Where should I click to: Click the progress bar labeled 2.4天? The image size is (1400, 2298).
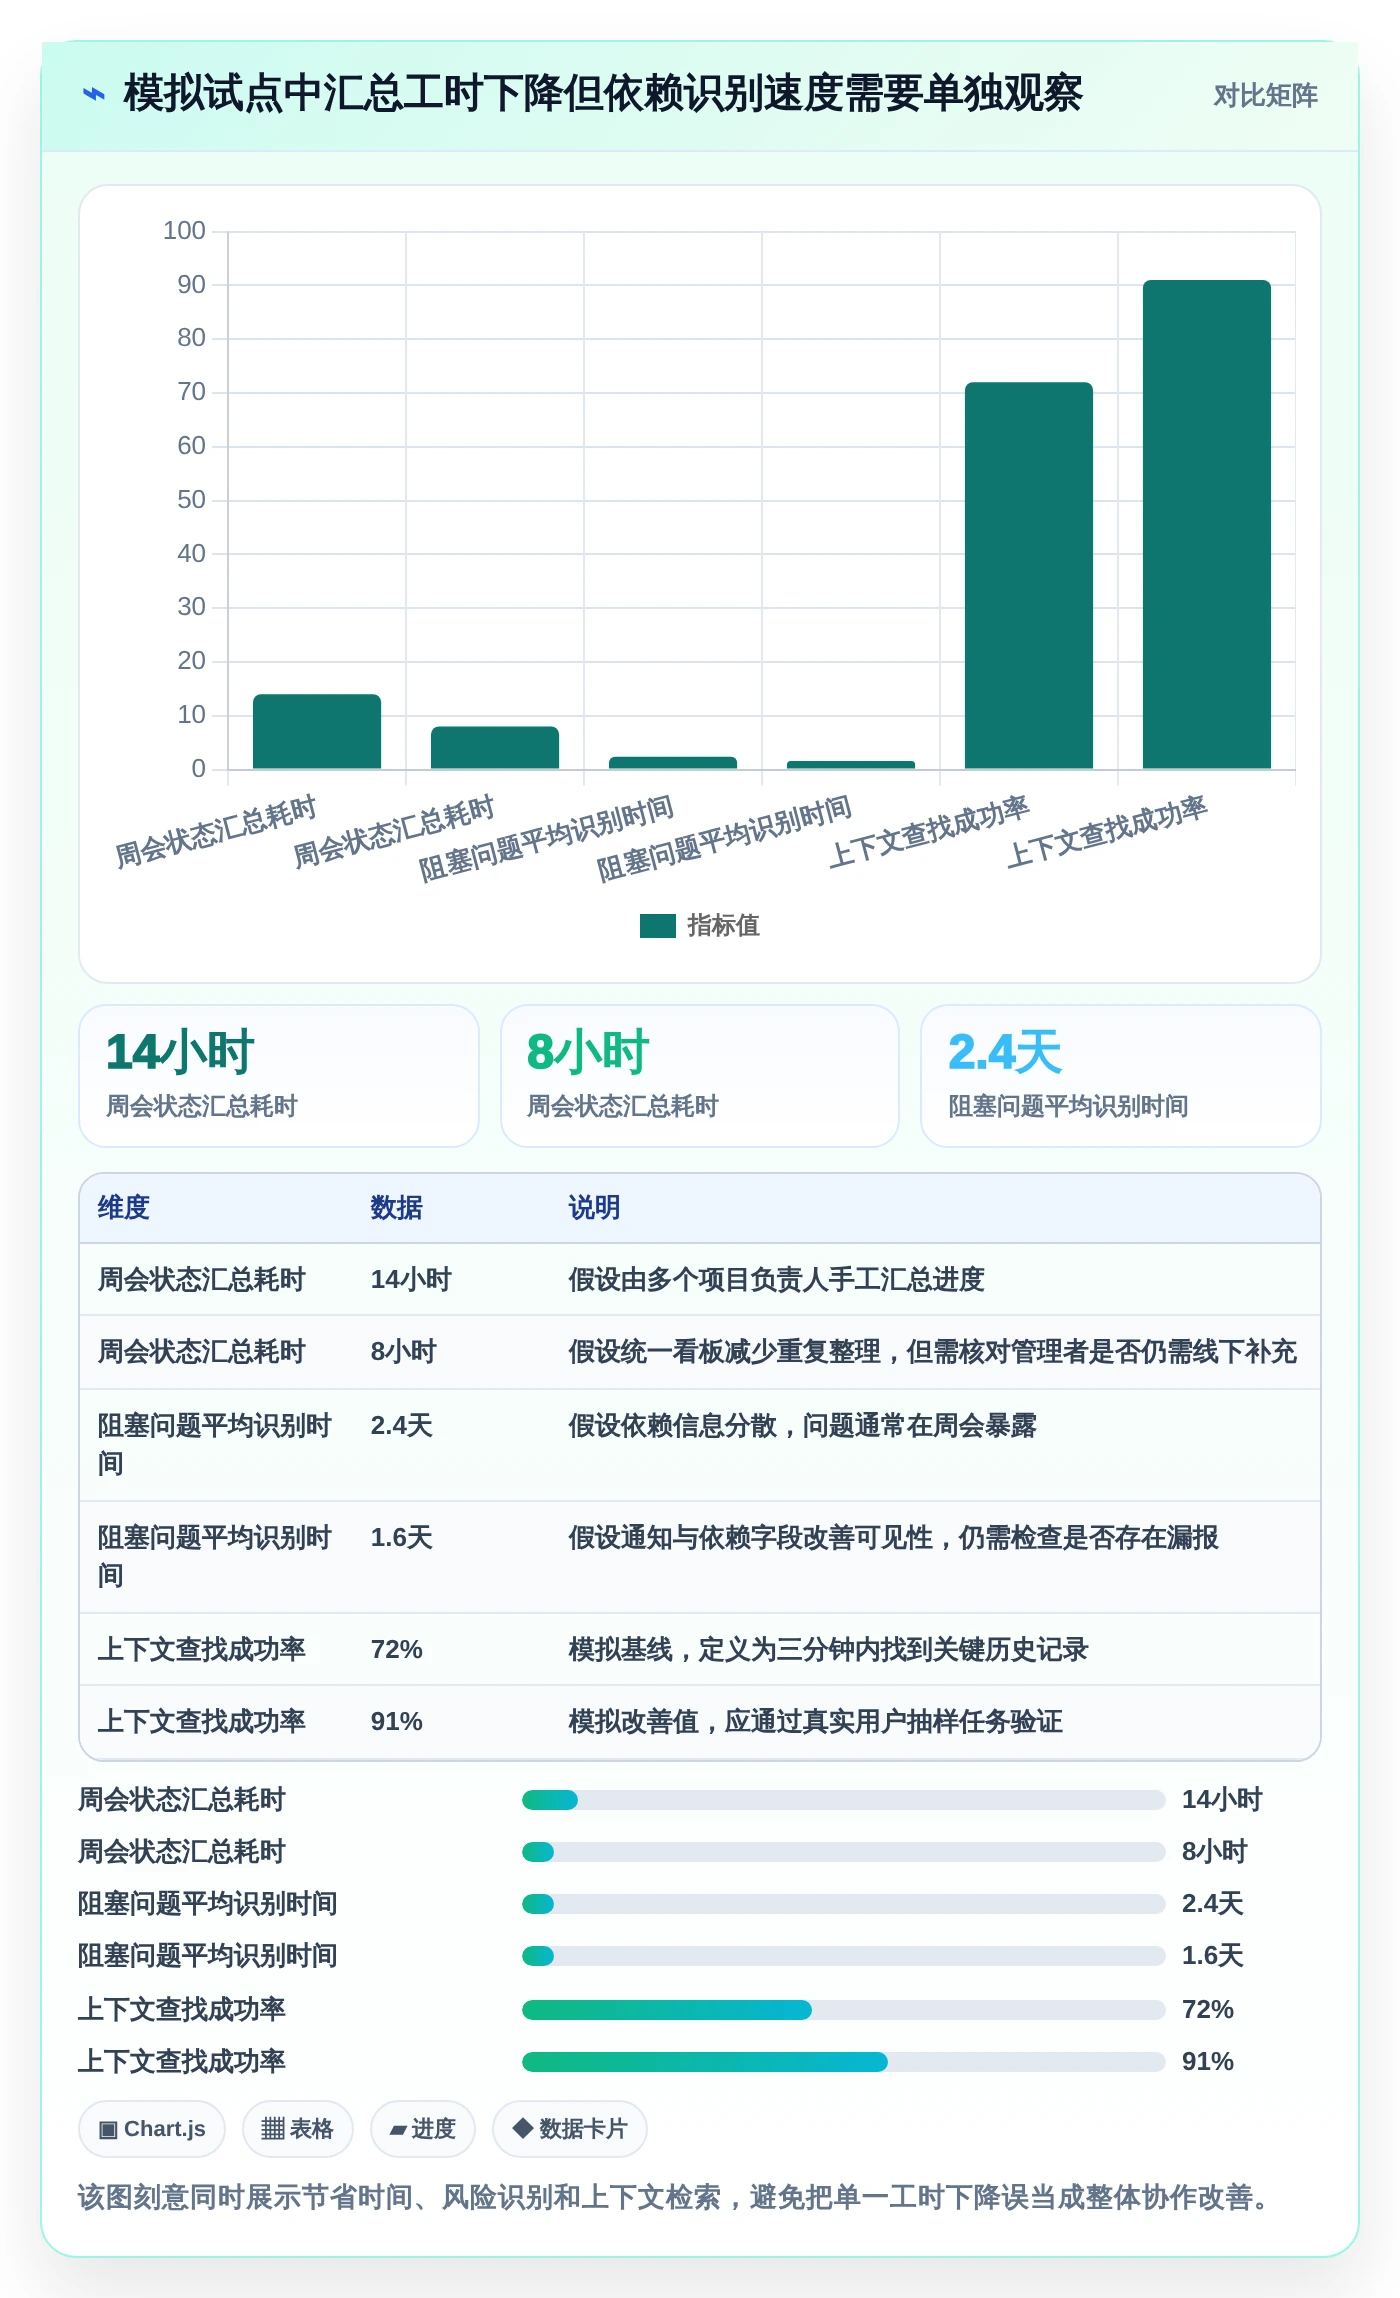844,1904
